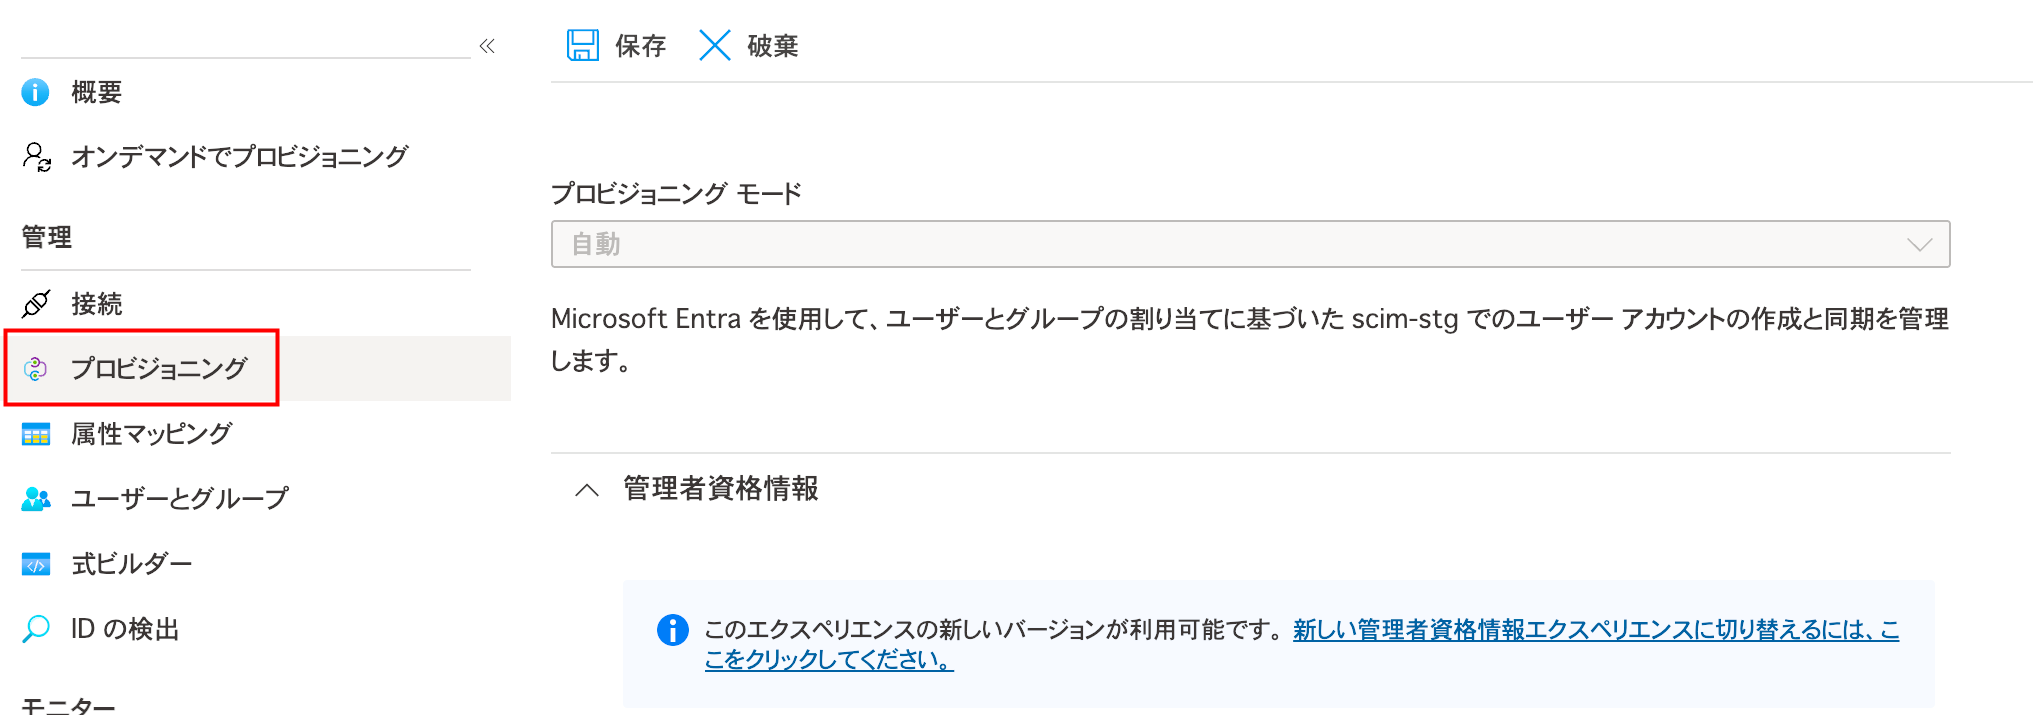Collapse the 管理者資格情報 section chevron
This screenshot has height=715, width=2033.
pos(587,489)
